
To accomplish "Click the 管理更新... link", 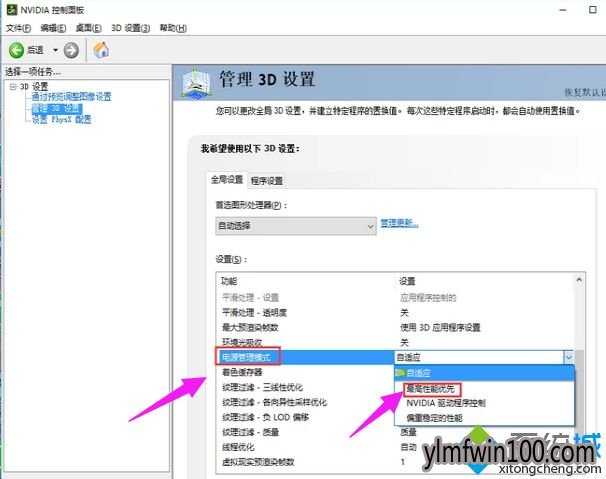I will point(399,223).
